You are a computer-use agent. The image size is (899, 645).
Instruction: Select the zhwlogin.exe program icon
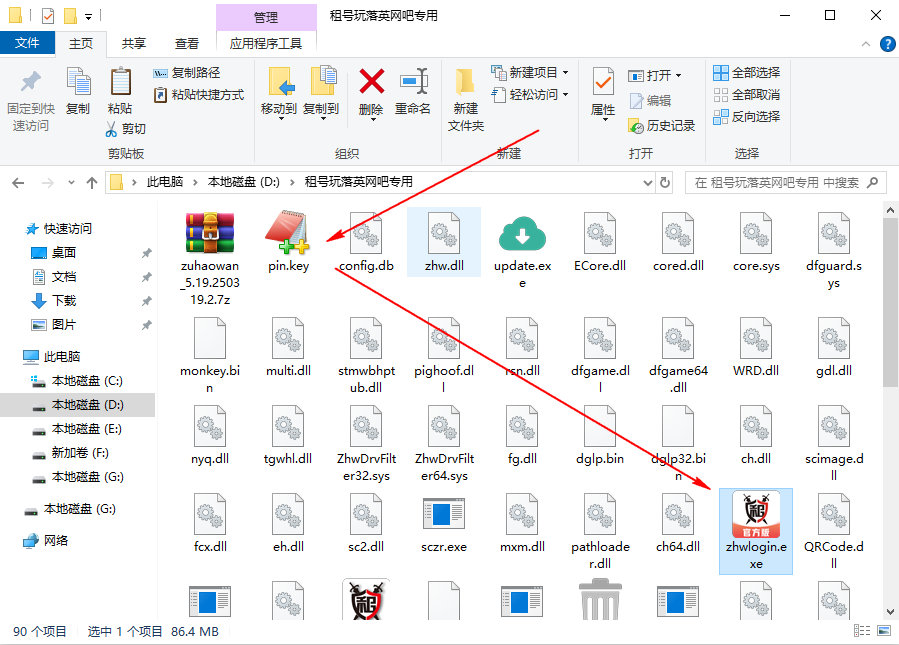click(x=756, y=515)
